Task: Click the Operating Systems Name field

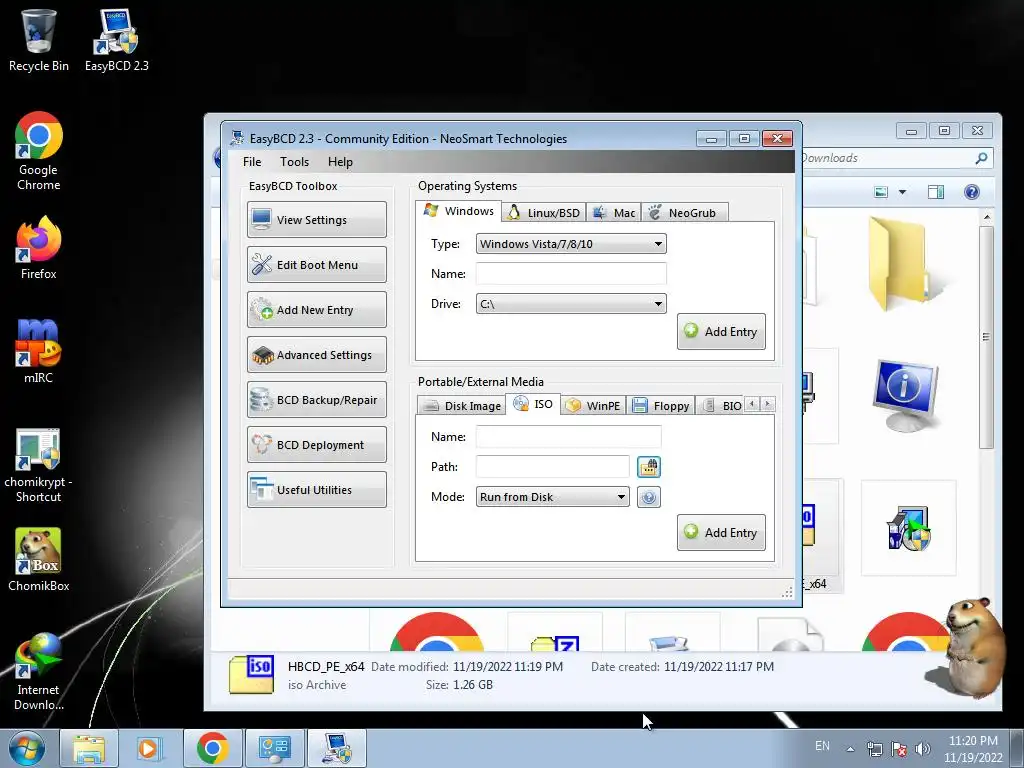Action: coord(571,274)
